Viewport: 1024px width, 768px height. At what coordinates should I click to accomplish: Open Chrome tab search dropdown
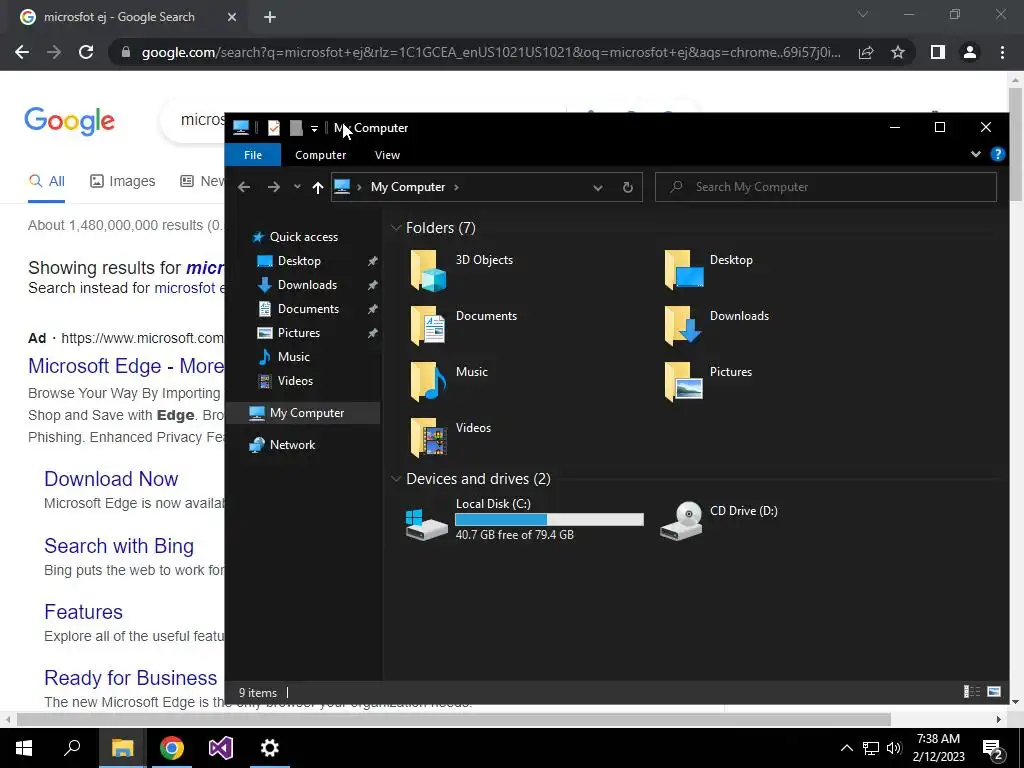(863, 14)
